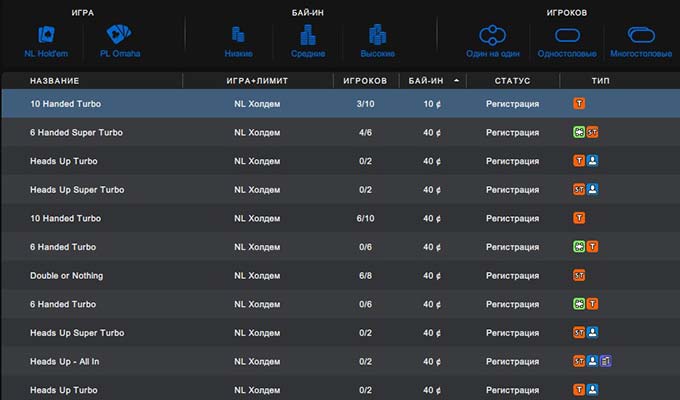Click the green icon in 6 Handed Super Turbo row
This screenshot has height=400, width=680.
pyautogui.click(x=578, y=132)
